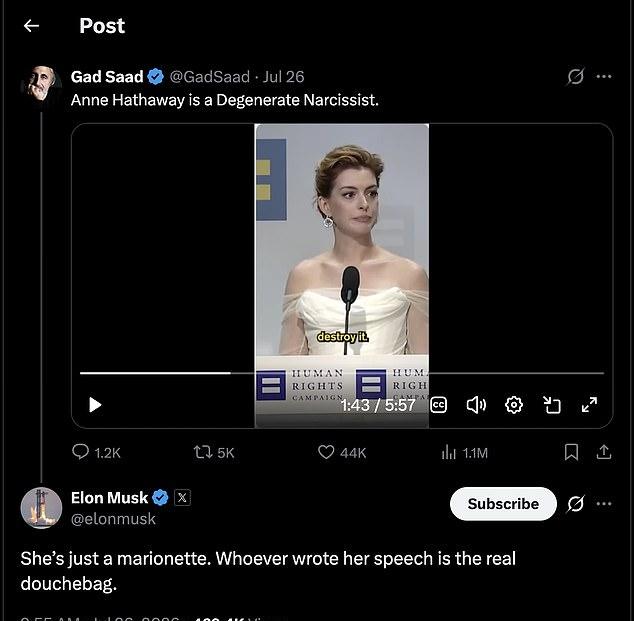Repost Gad Saad's post
This screenshot has height=621, width=634.
(214, 452)
